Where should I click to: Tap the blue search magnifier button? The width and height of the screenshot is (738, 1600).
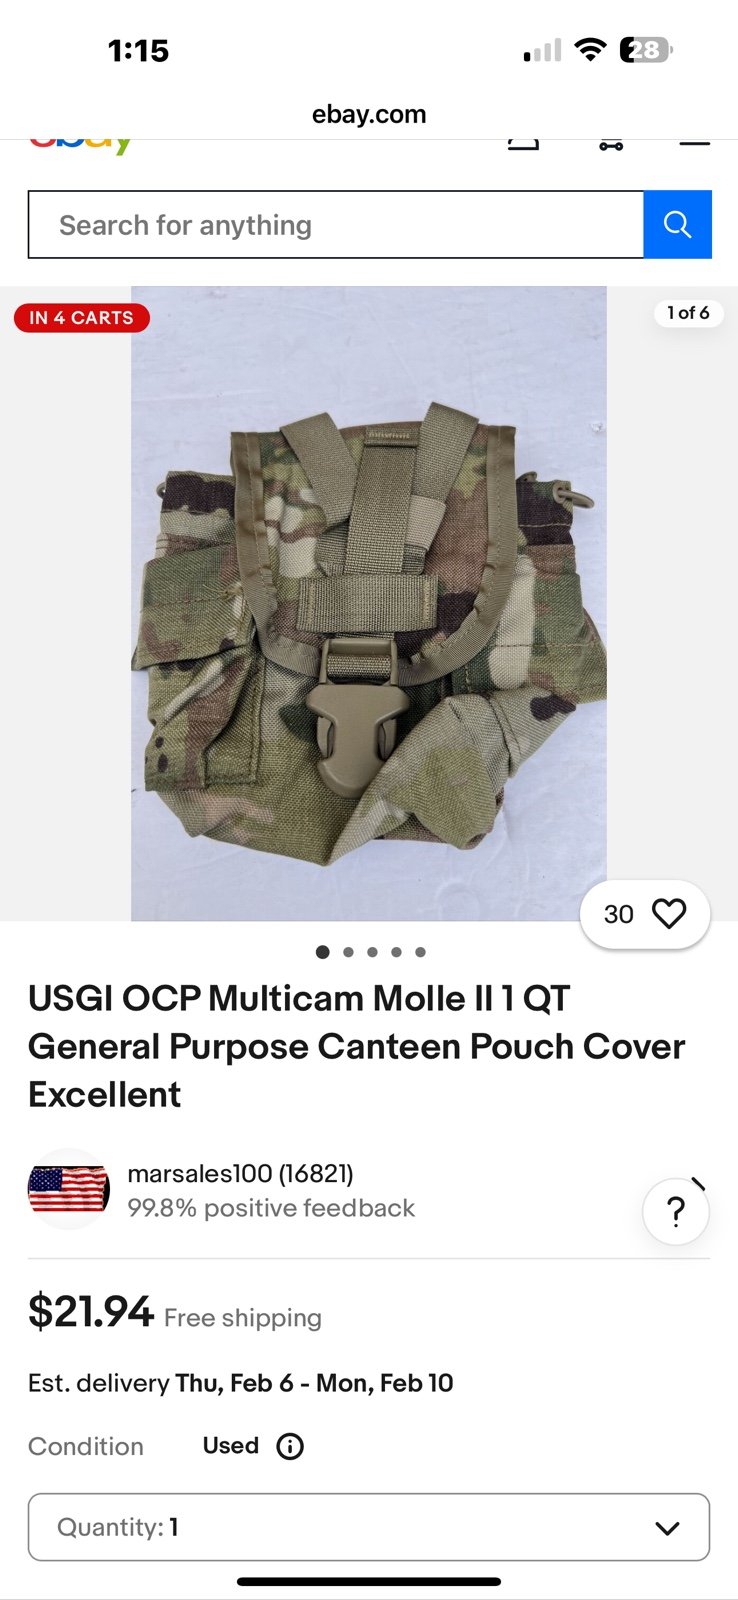pos(677,224)
